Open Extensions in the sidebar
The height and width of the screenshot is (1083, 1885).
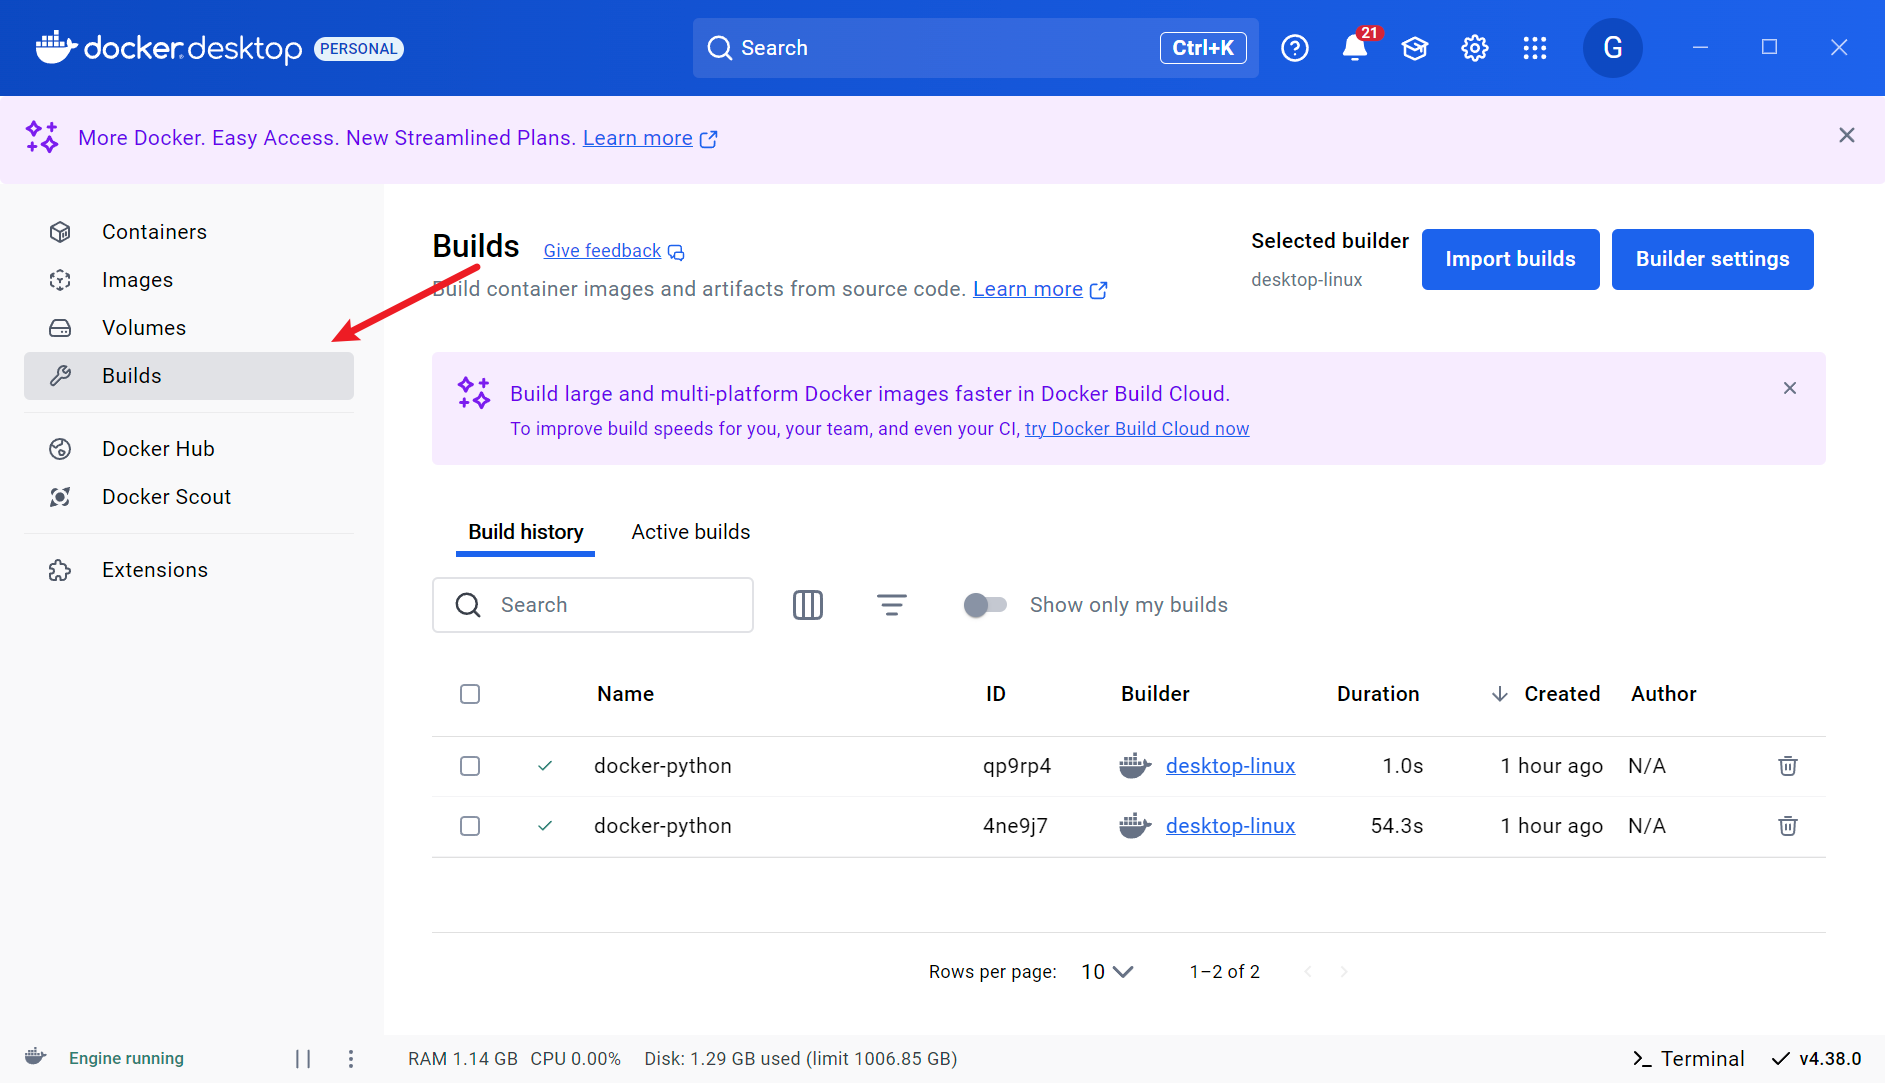(x=189, y=570)
